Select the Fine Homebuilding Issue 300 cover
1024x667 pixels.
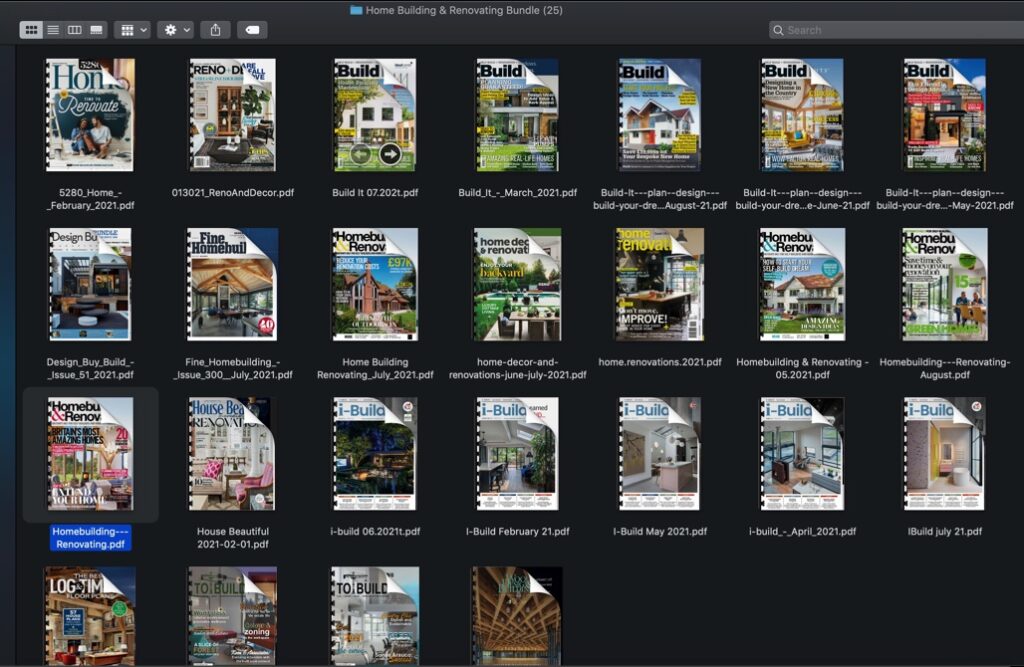coord(233,283)
